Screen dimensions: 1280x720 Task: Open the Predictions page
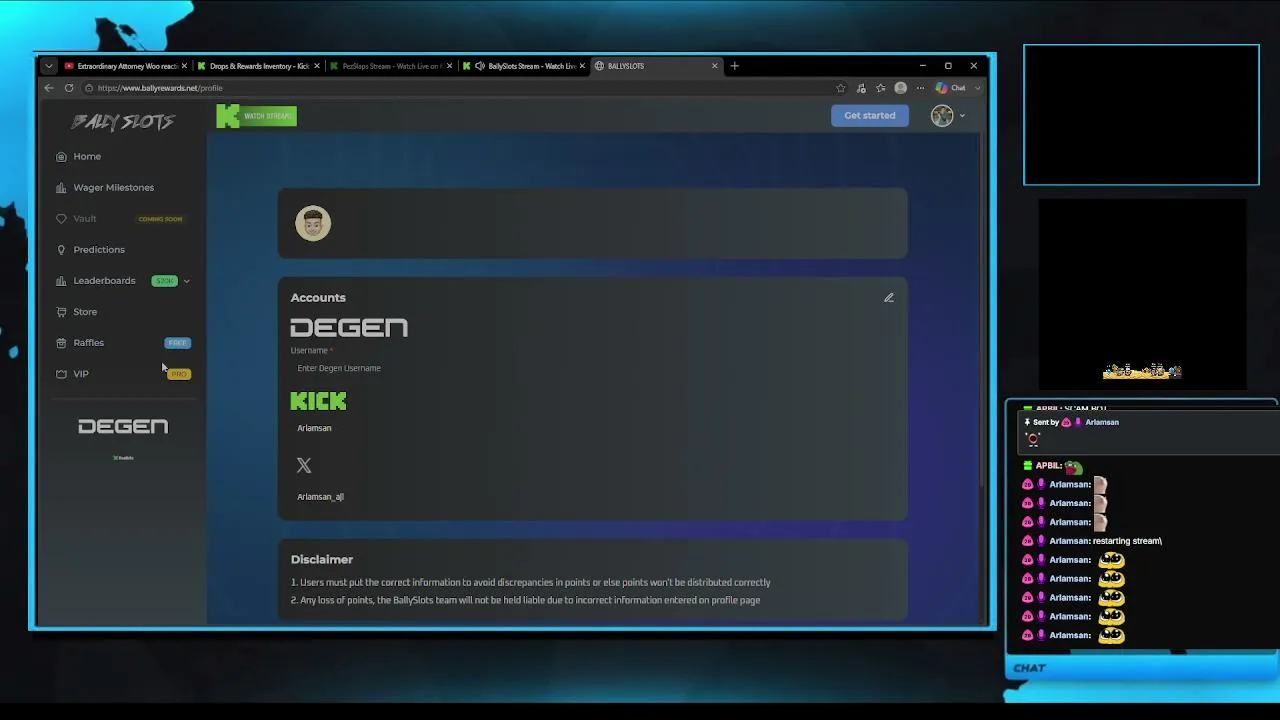click(99, 250)
